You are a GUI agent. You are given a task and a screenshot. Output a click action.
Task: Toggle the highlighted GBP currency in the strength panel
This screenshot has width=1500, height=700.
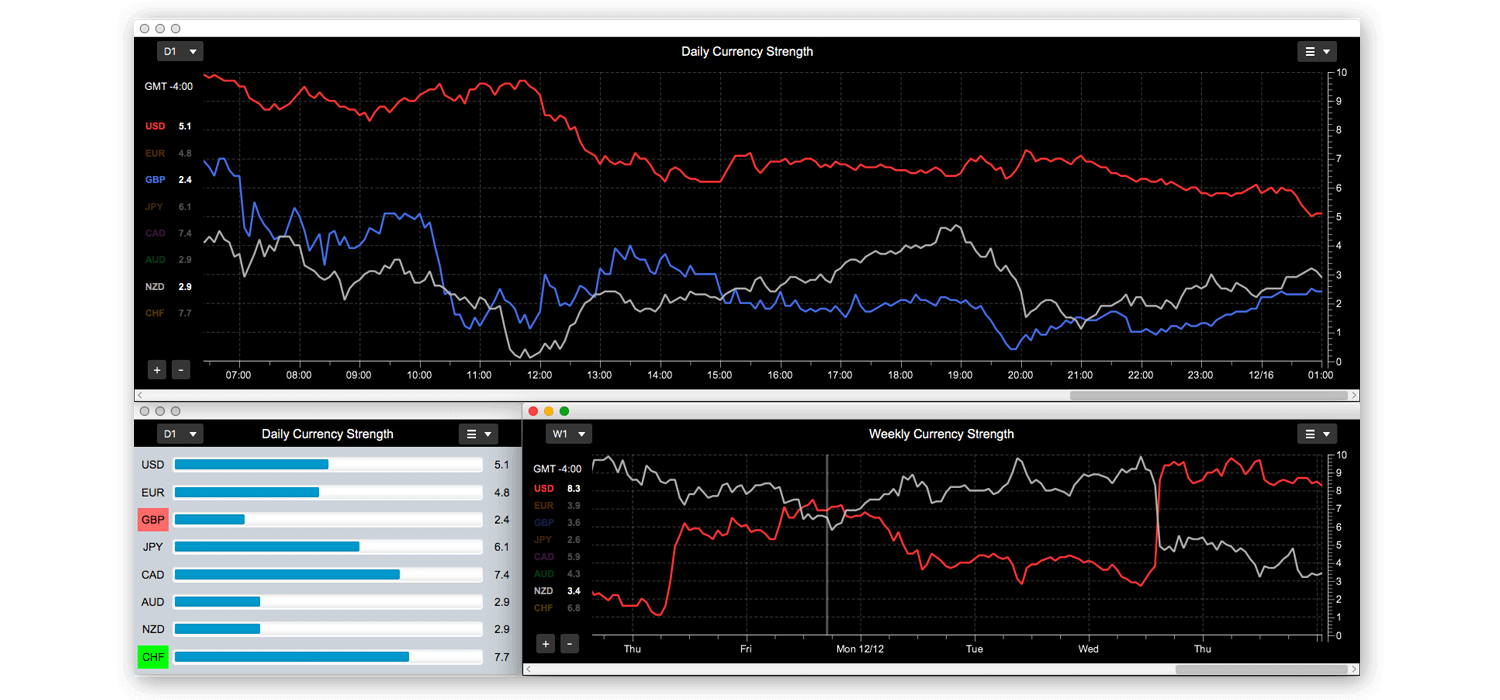pyautogui.click(x=152, y=519)
